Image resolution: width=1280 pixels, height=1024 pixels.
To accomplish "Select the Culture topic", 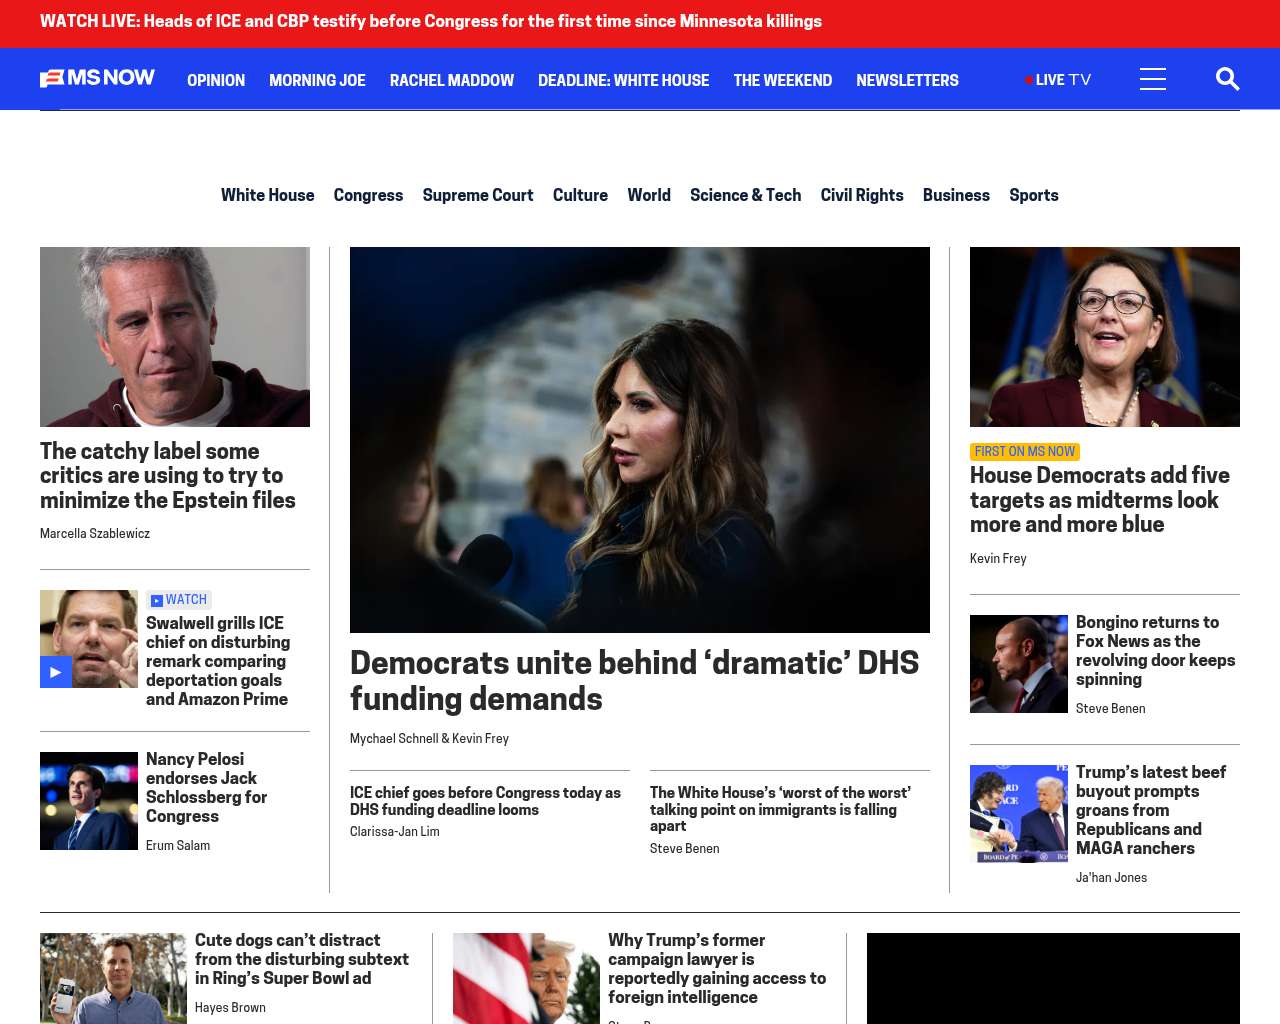I will (x=580, y=195).
